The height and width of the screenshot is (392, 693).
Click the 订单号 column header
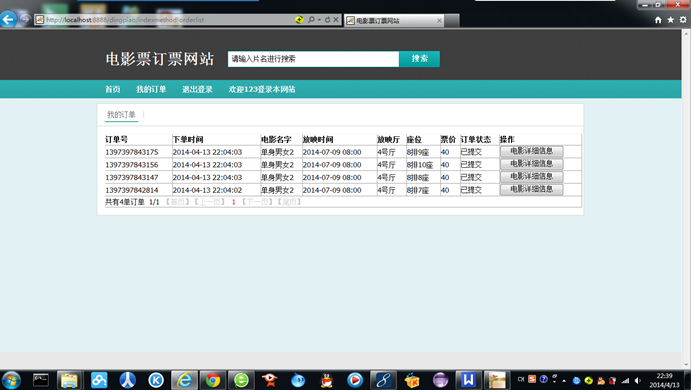(x=116, y=140)
